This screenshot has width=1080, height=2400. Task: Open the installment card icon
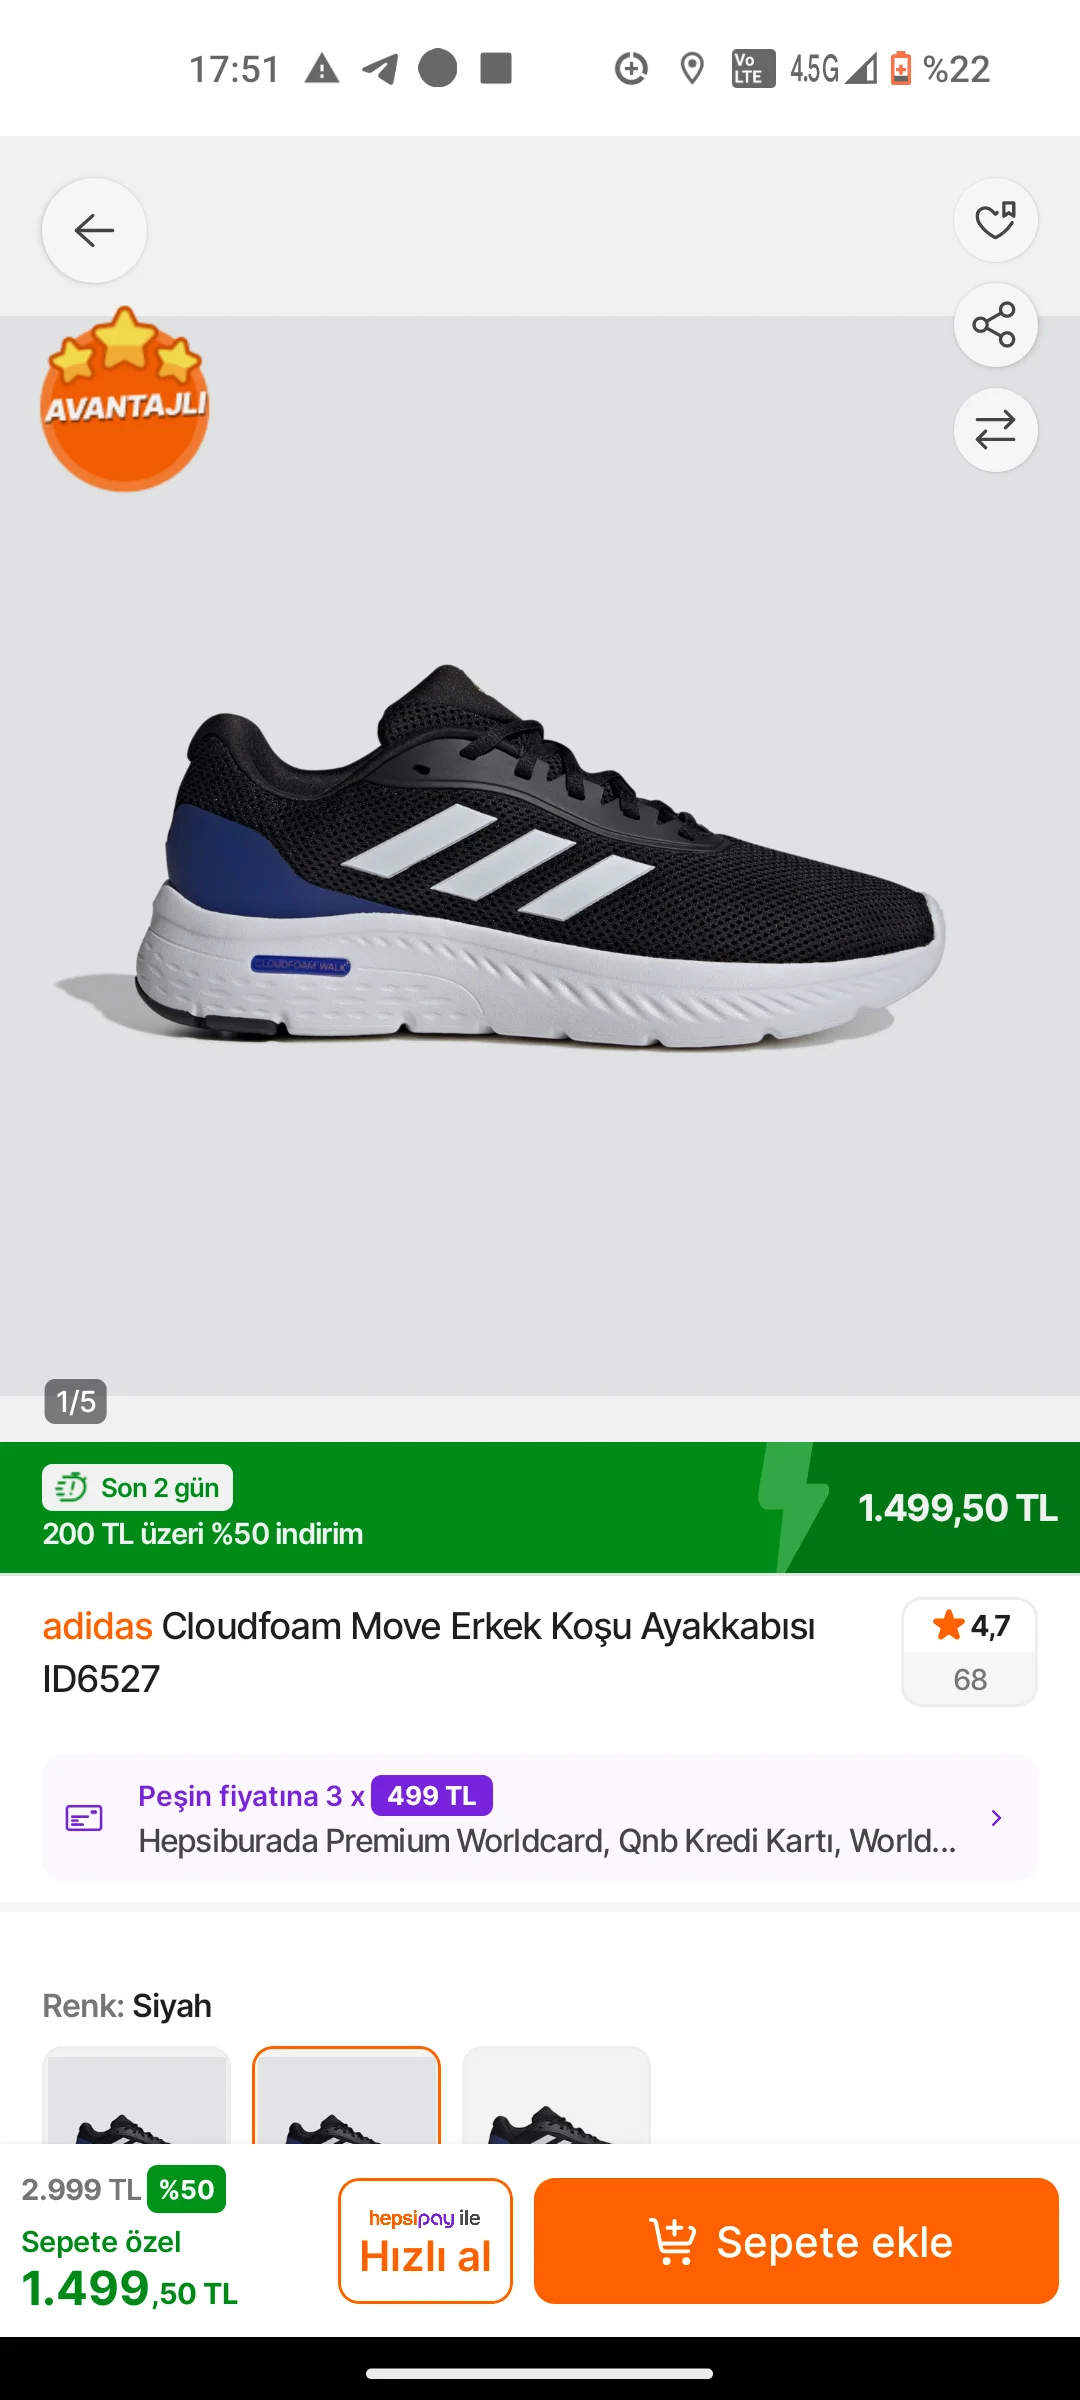point(84,1818)
